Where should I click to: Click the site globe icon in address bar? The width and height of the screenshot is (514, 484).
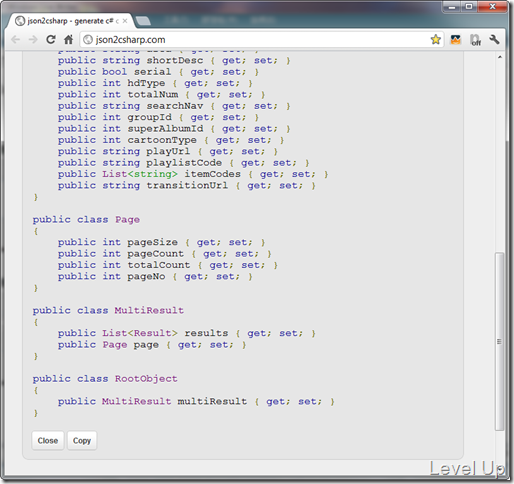click(x=88, y=40)
